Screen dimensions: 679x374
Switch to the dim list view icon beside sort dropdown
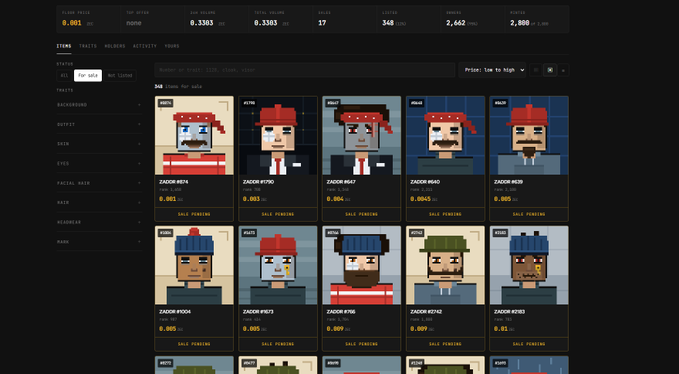click(536, 70)
